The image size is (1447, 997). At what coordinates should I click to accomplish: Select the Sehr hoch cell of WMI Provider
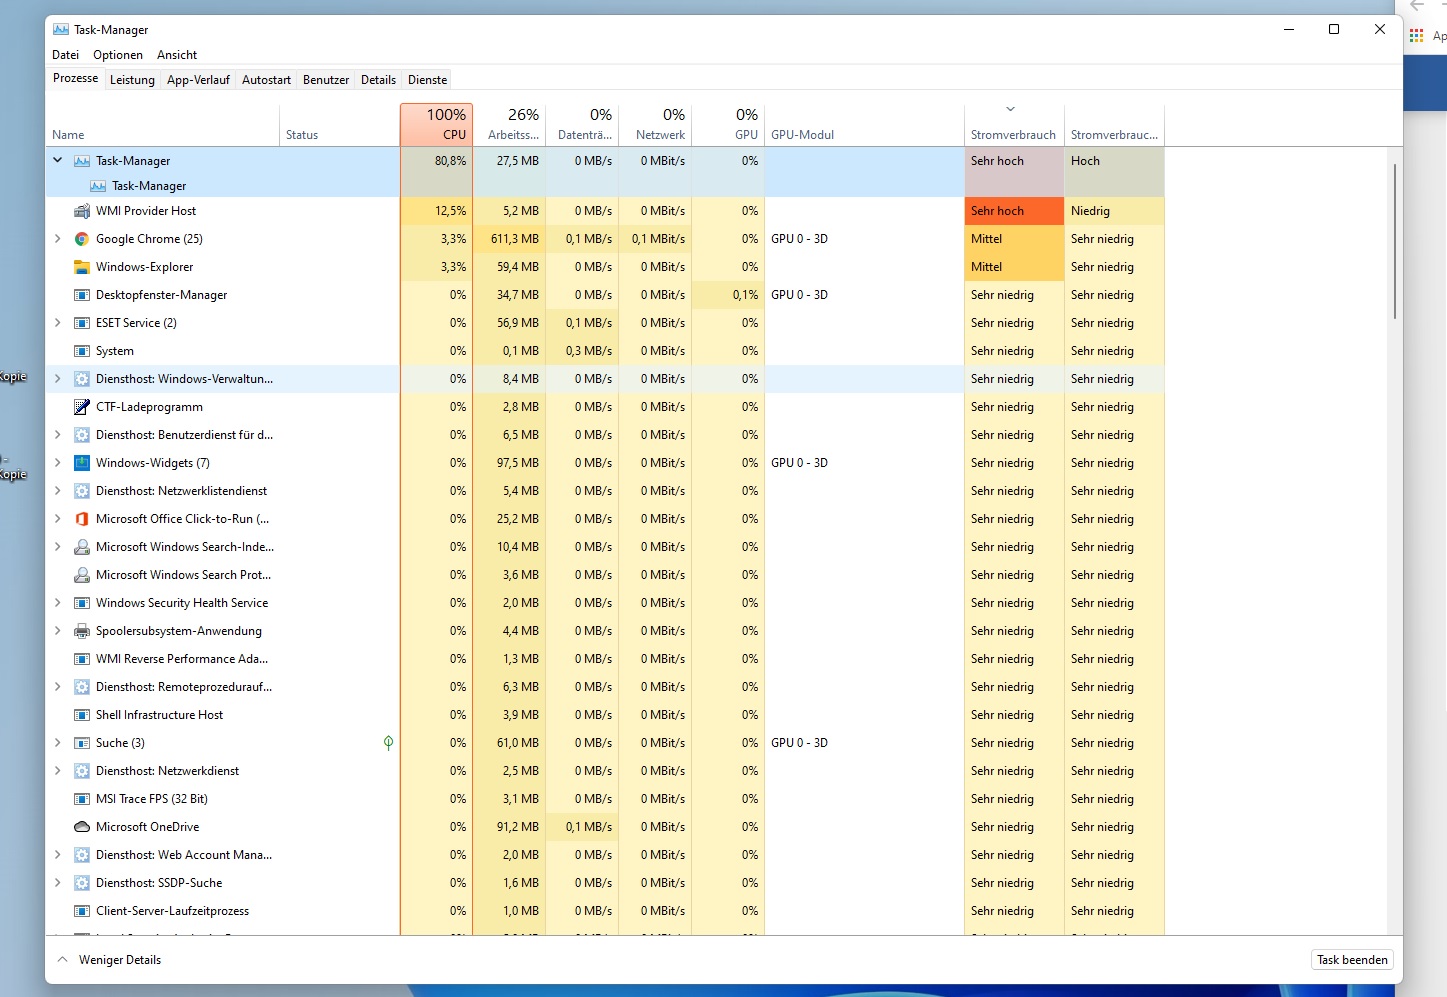click(x=1014, y=211)
